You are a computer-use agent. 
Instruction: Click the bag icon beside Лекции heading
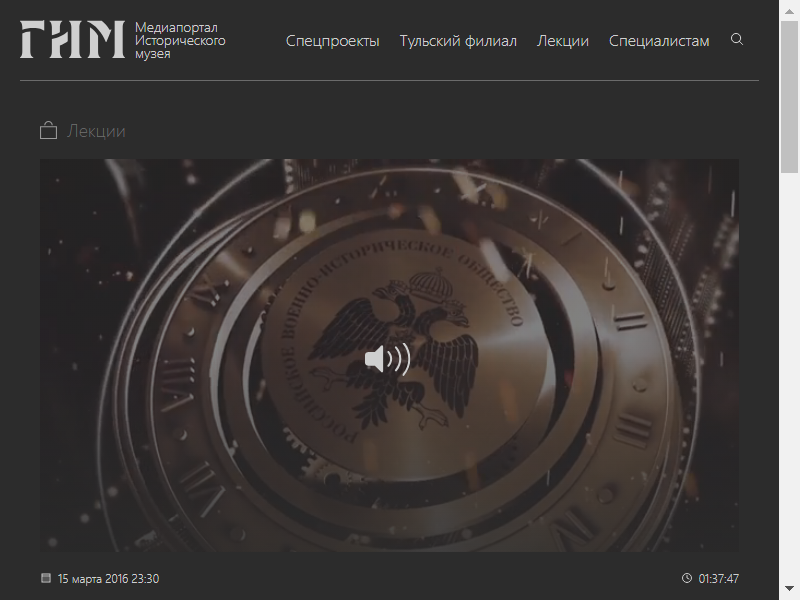pos(48,131)
